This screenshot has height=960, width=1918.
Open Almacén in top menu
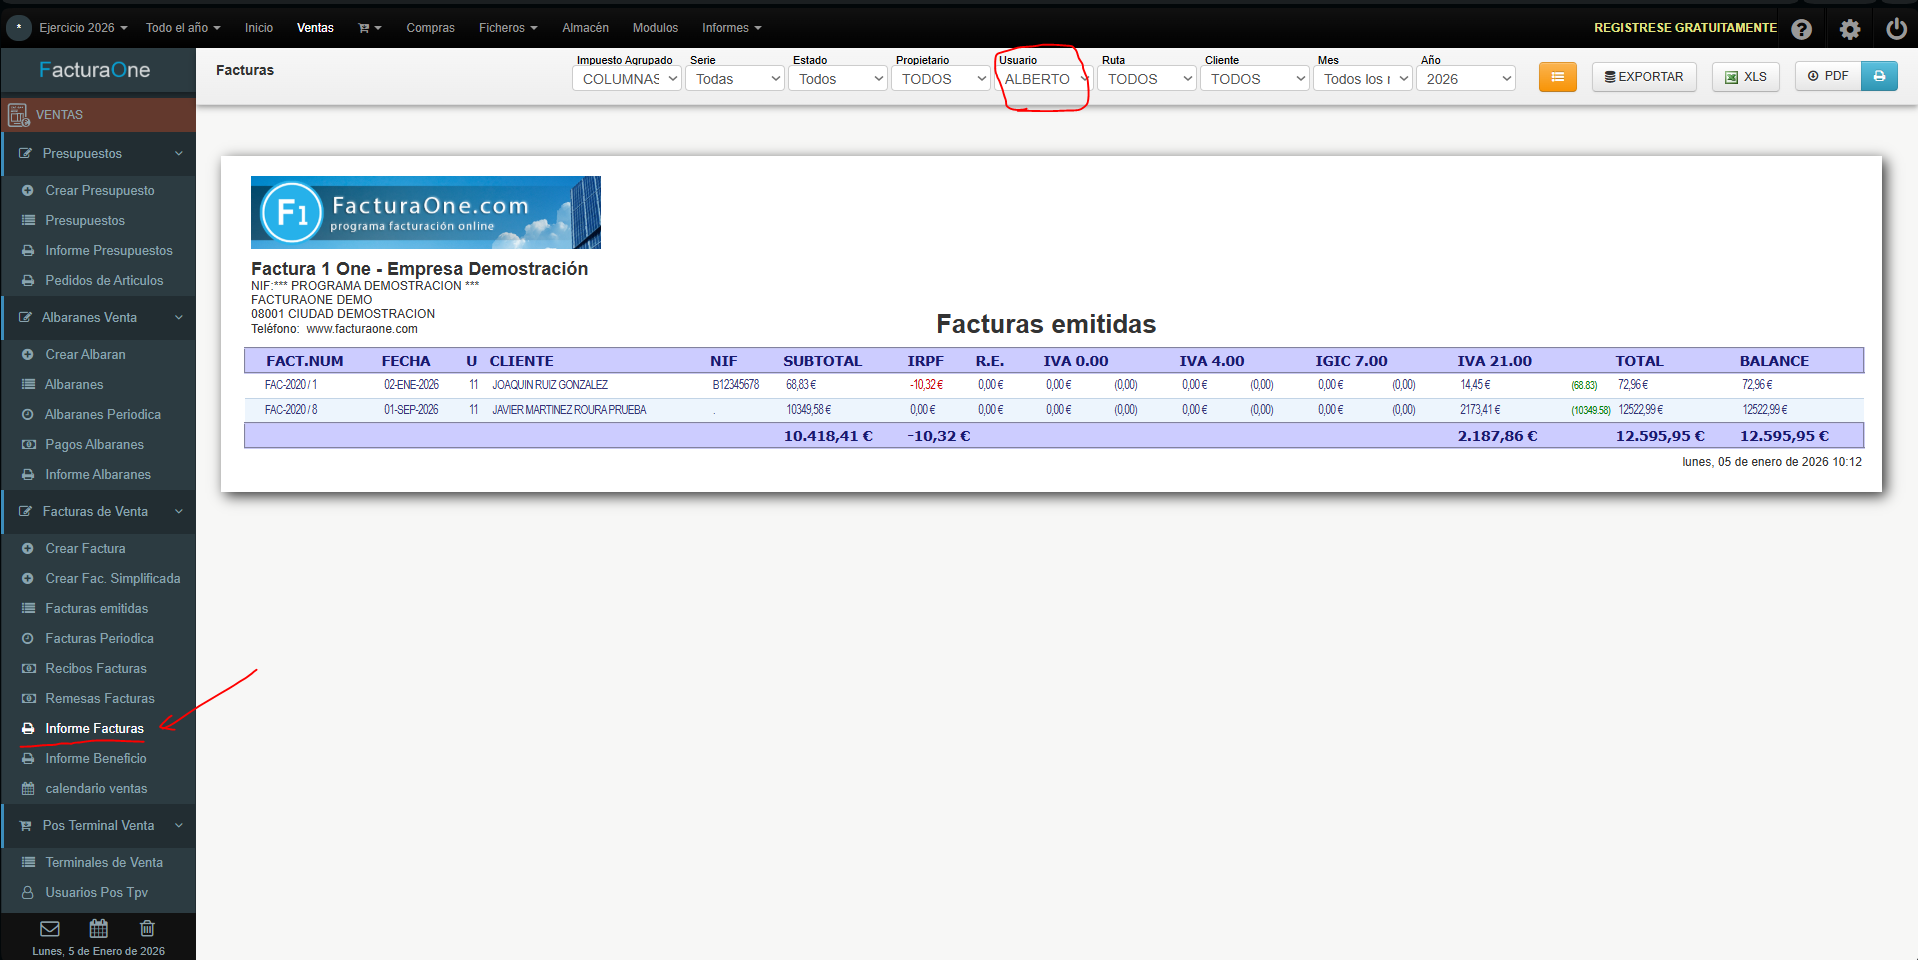(x=585, y=28)
